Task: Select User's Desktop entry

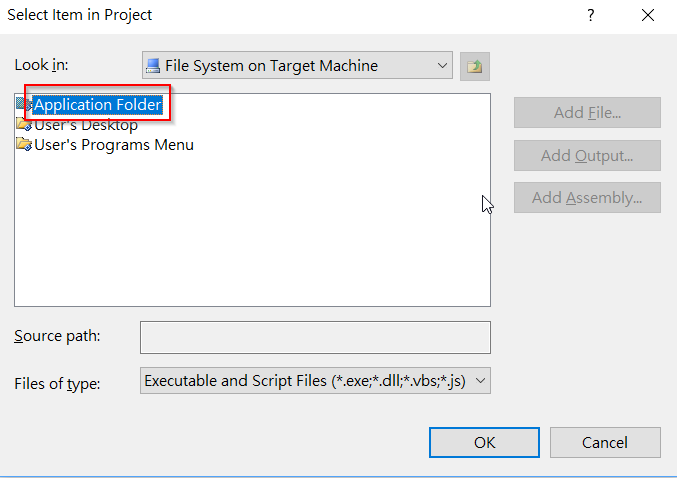Action: (x=86, y=125)
